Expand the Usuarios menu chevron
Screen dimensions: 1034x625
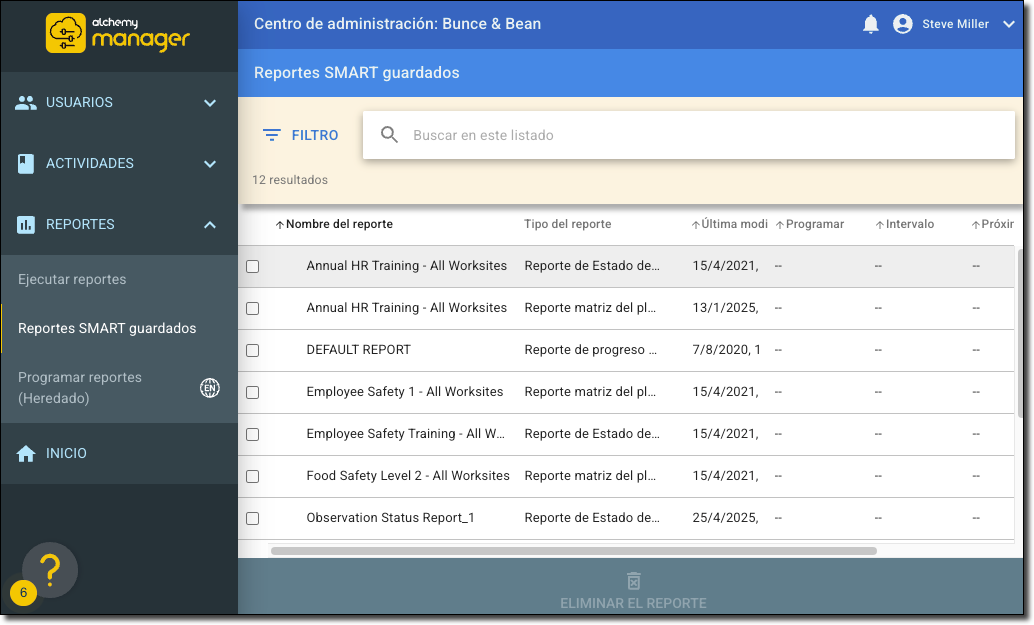tap(210, 103)
